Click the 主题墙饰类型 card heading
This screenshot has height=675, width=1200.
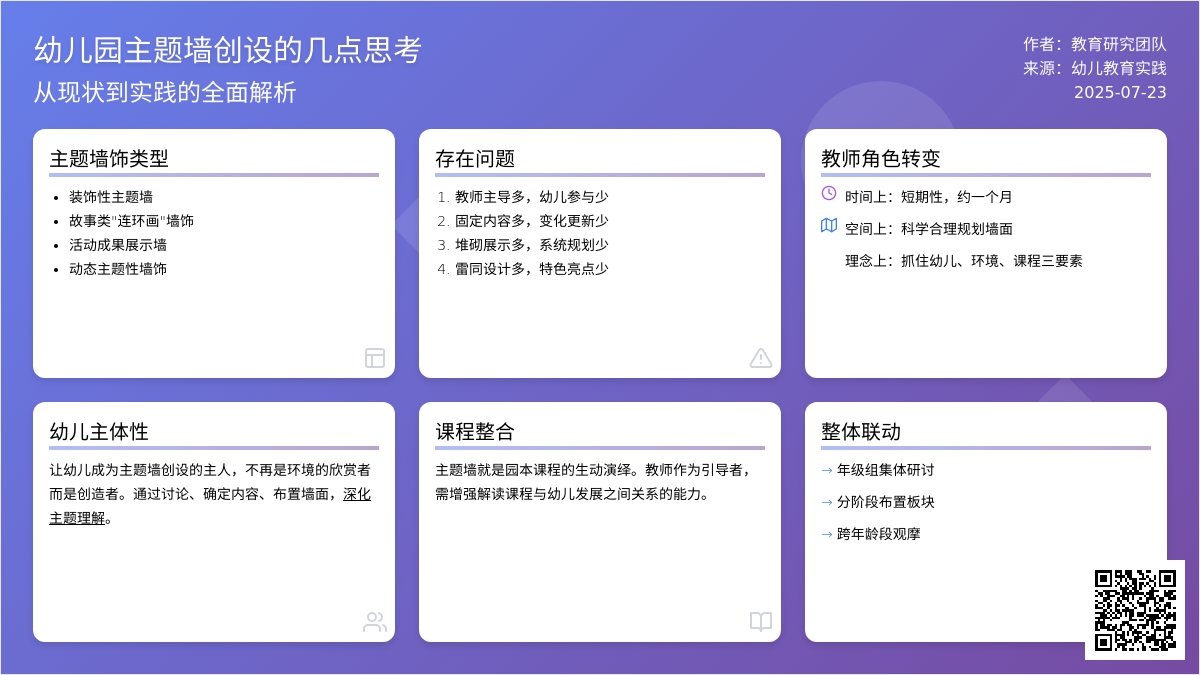(109, 159)
